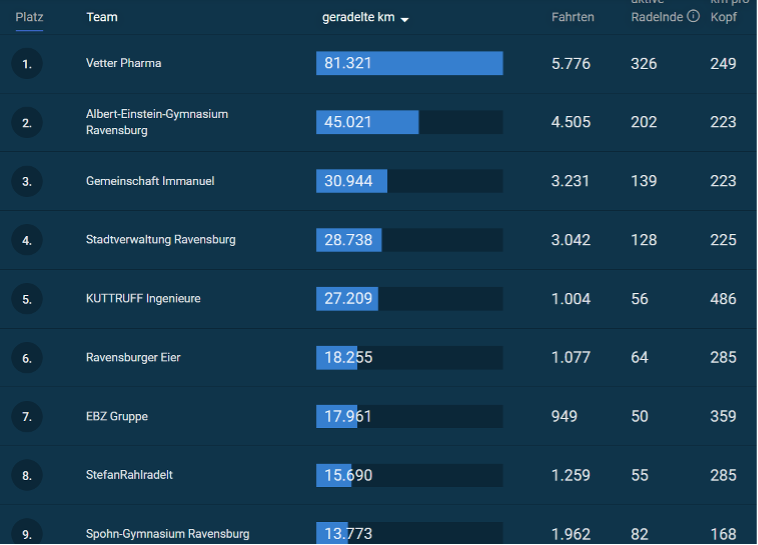Open team KUTTRUFF Ingenieure

pyautogui.click(x=143, y=298)
